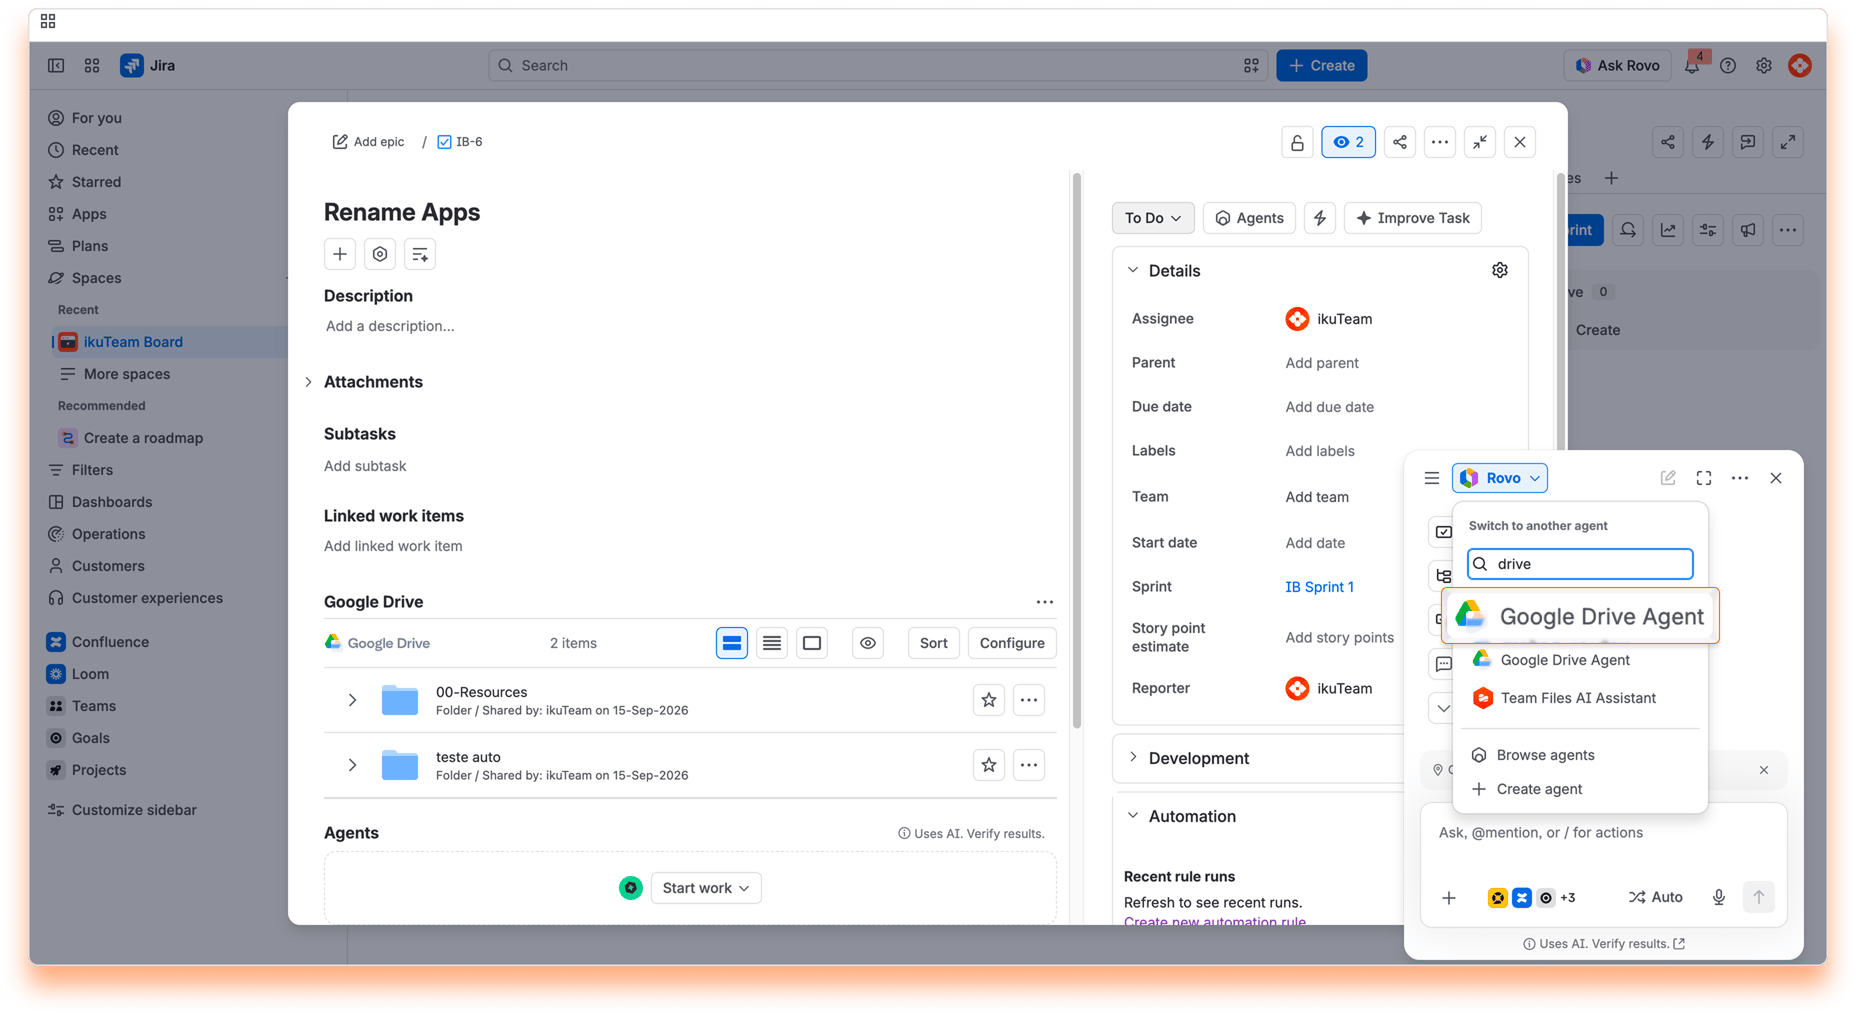Image resolution: width=1856 pixels, height=1014 pixels.
Task: Open the To Do status dropdown
Action: point(1153,218)
